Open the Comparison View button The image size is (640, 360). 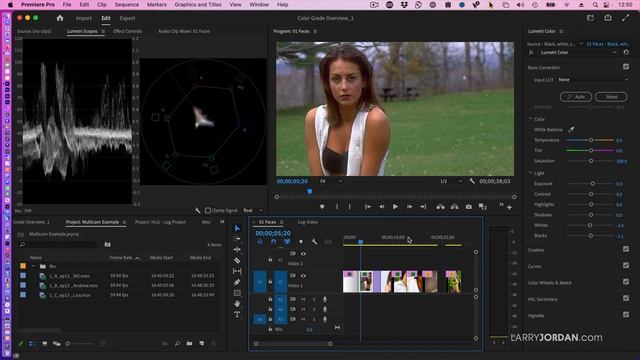click(x=482, y=207)
